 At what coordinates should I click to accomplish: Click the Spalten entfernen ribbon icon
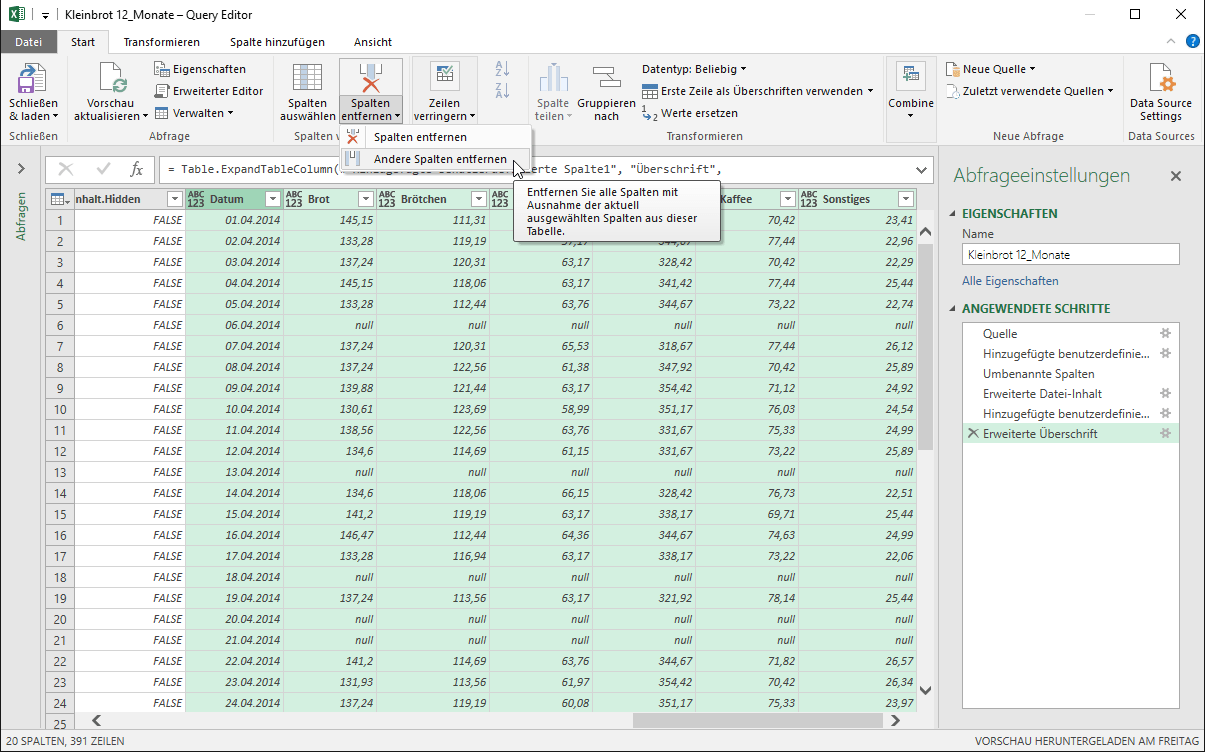coord(371,78)
